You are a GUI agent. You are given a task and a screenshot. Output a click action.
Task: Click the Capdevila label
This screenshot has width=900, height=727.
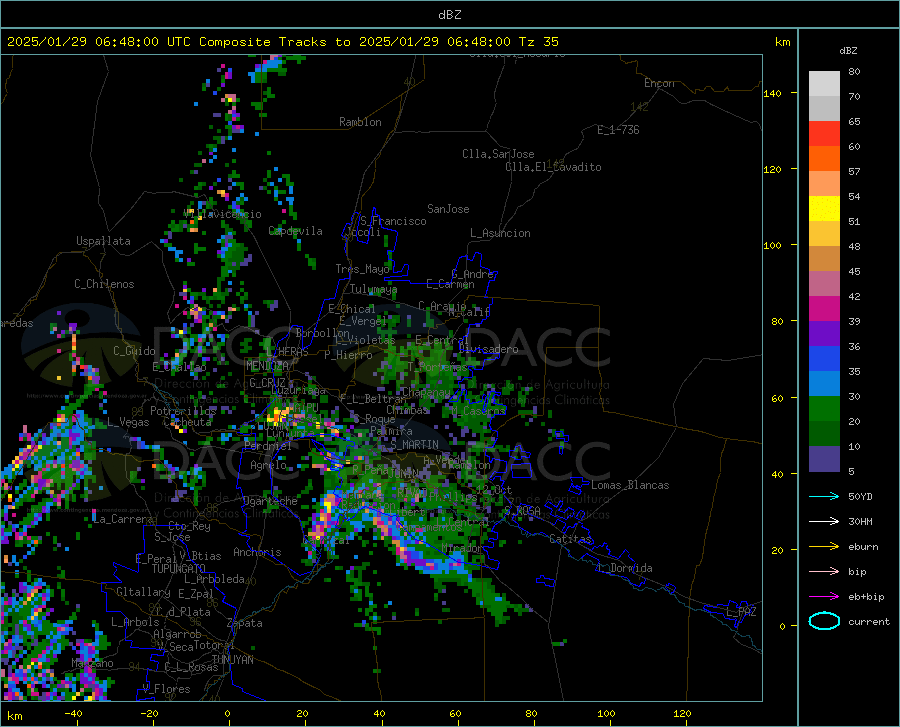tap(295, 231)
